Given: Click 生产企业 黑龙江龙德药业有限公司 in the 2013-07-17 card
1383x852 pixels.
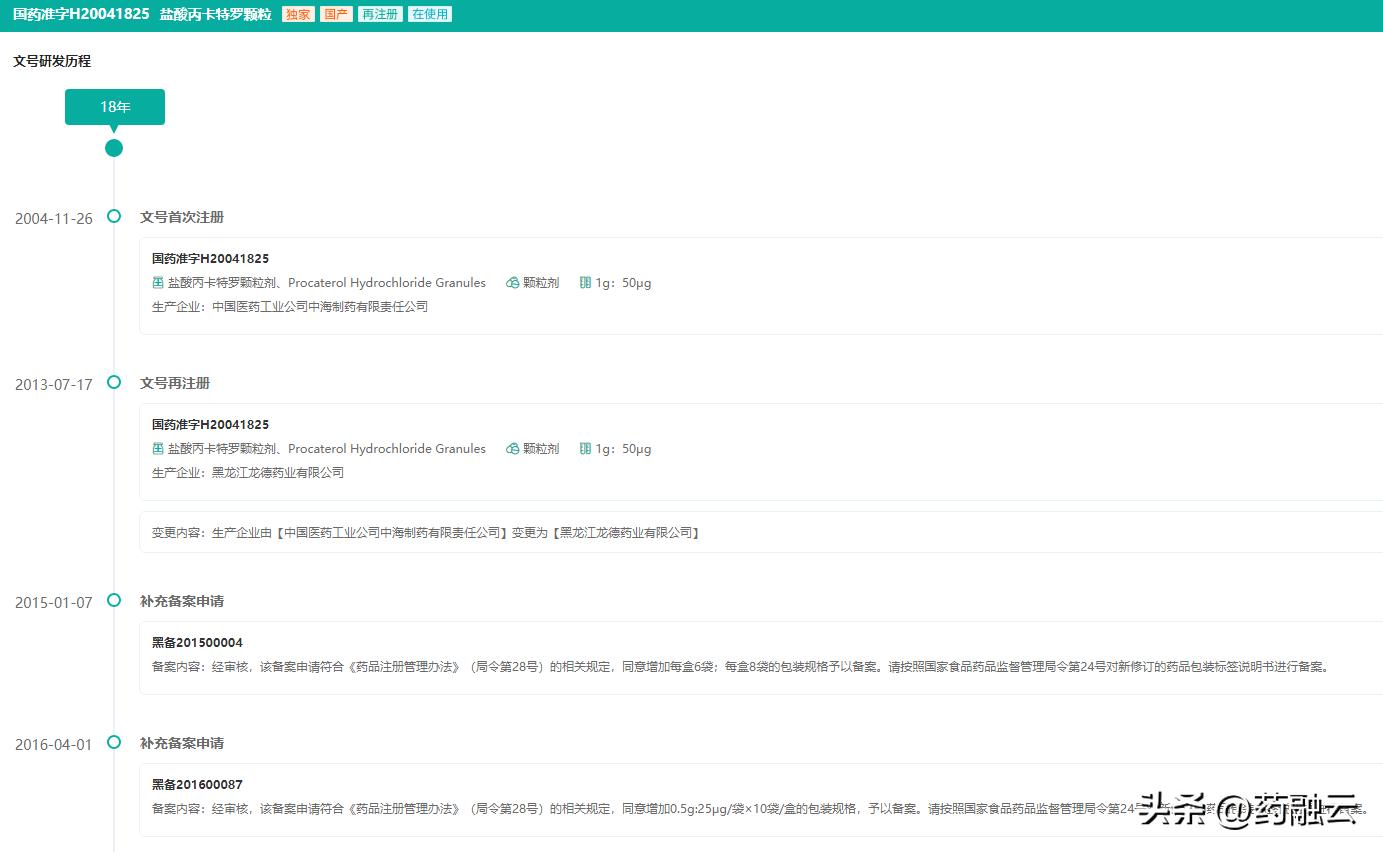Looking at the screenshot, I should [x=248, y=473].
